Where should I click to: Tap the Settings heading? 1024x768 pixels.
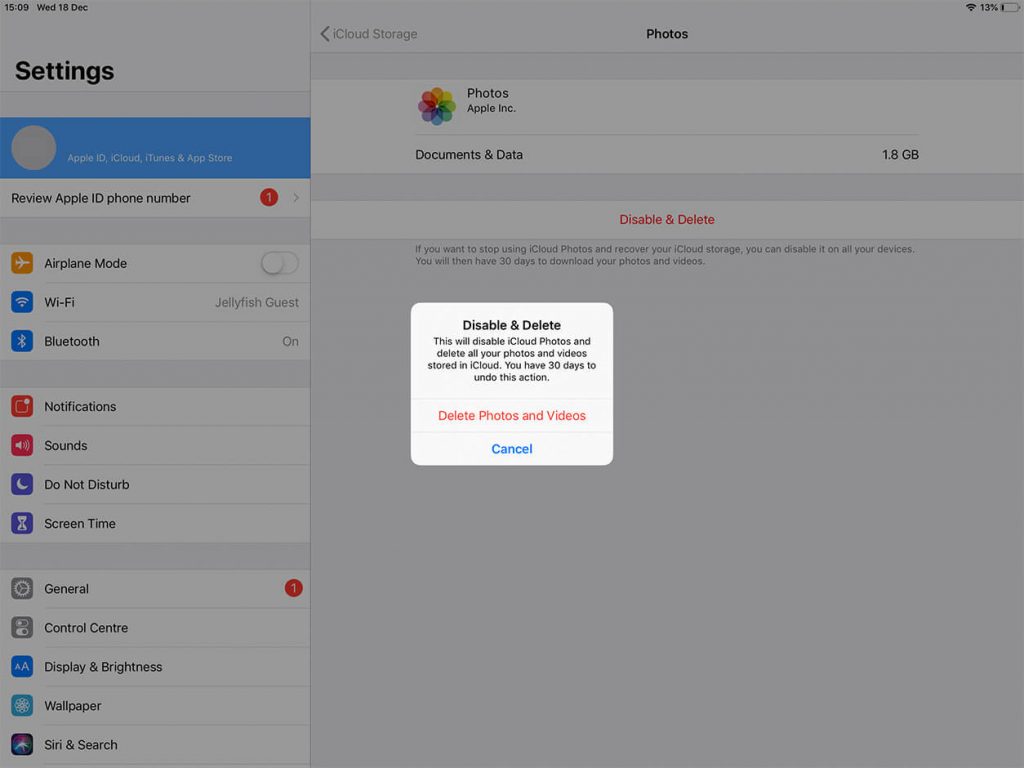[65, 71]
